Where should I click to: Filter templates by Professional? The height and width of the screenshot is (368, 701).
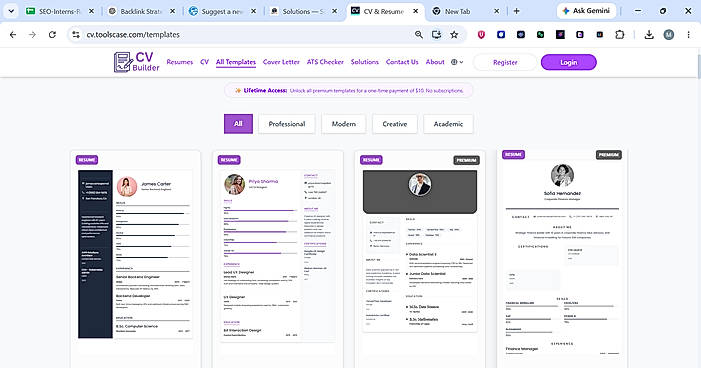(287, 124)
